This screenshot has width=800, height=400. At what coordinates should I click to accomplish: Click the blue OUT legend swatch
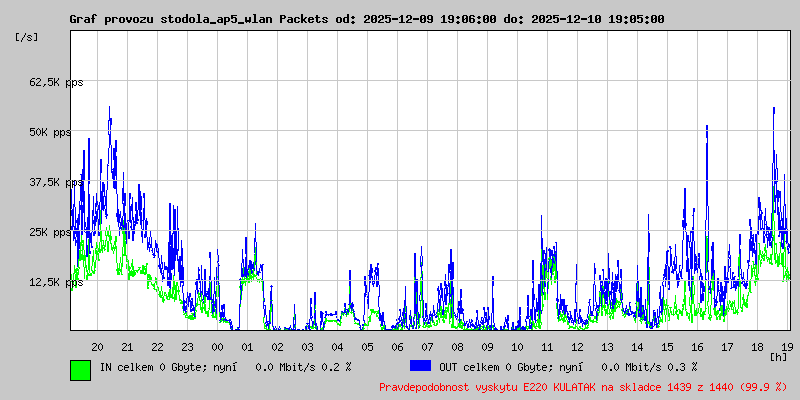[x=420, y=366]
